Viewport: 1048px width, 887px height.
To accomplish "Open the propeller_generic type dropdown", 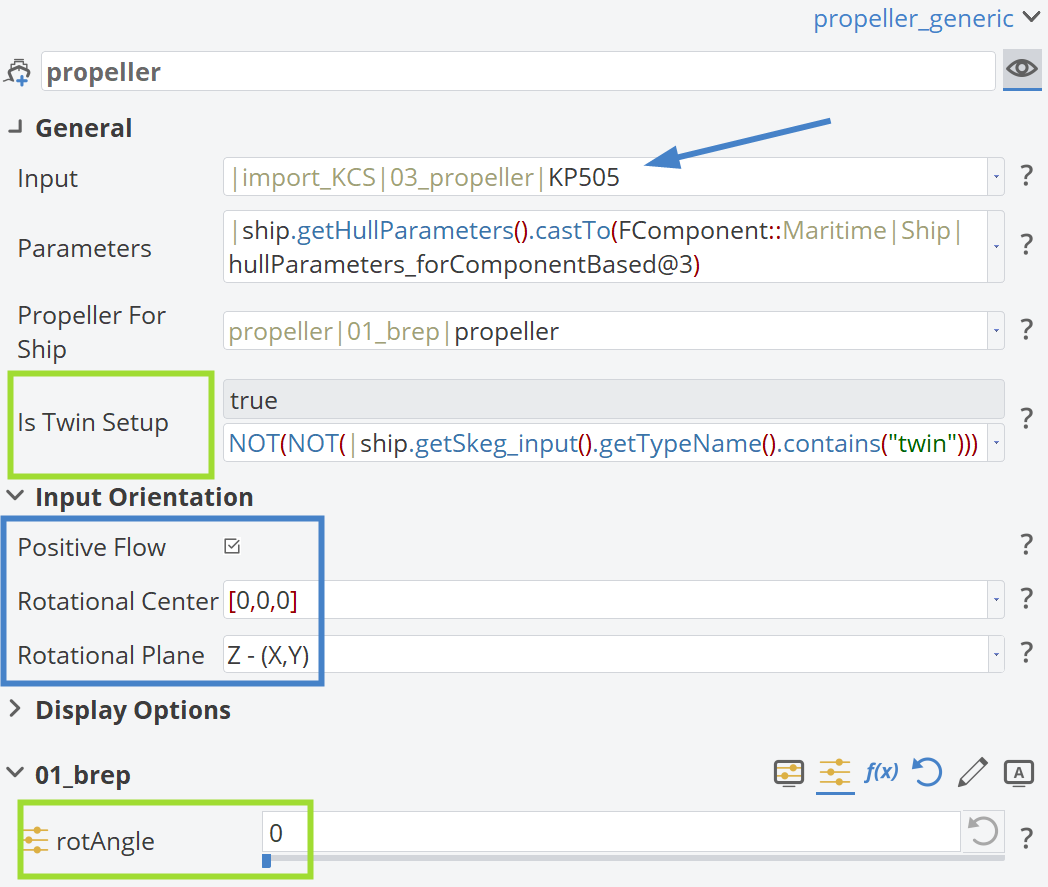I will click(x=926, y=19).
